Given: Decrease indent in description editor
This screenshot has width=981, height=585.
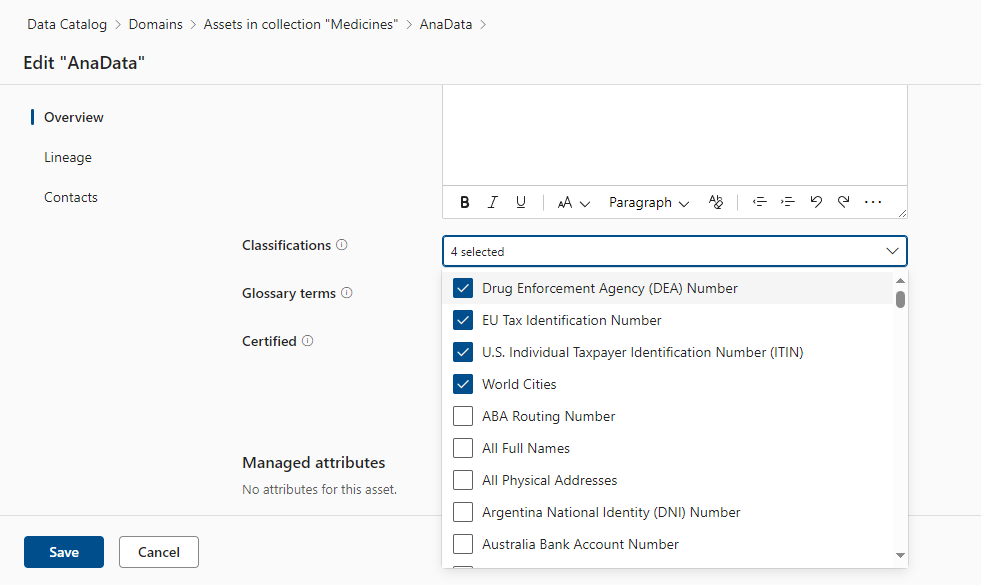Looking at the screenshot, I should click(x=760, y=202).
